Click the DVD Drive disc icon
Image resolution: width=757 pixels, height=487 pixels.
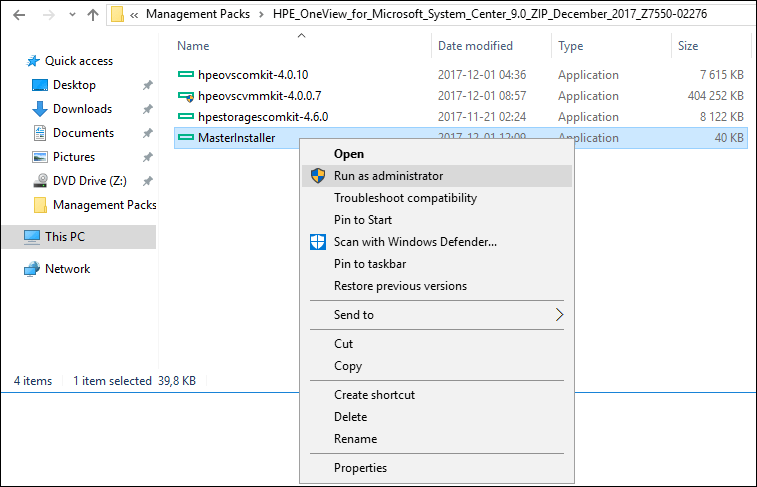(x=40, y=181)
